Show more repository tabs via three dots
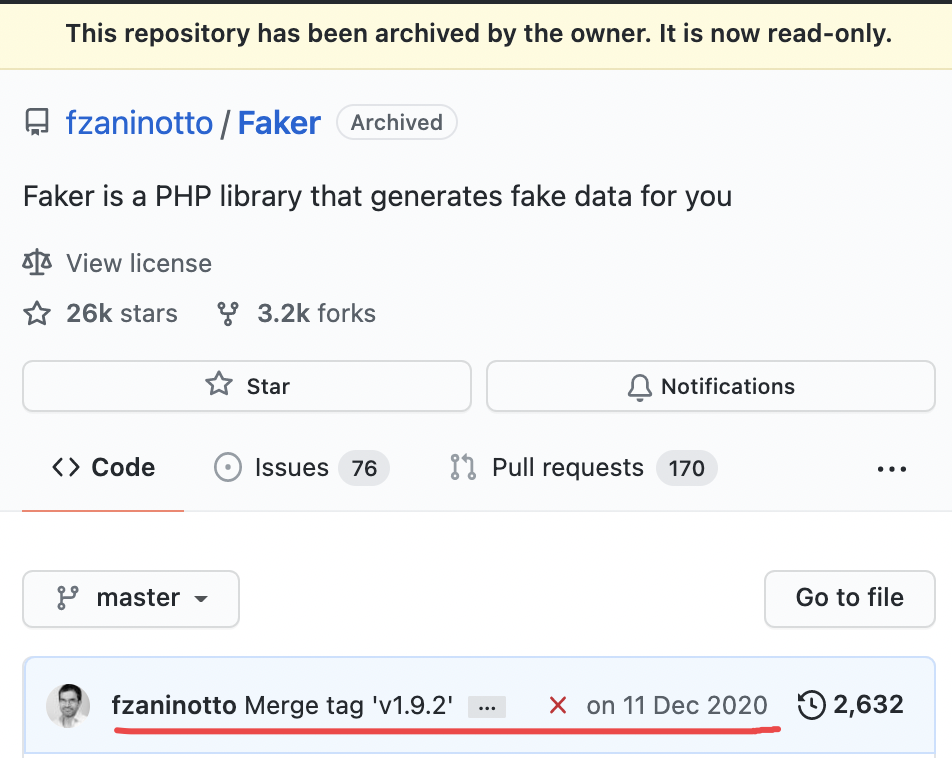Viewport: 952px width, 758px height. 891,468
